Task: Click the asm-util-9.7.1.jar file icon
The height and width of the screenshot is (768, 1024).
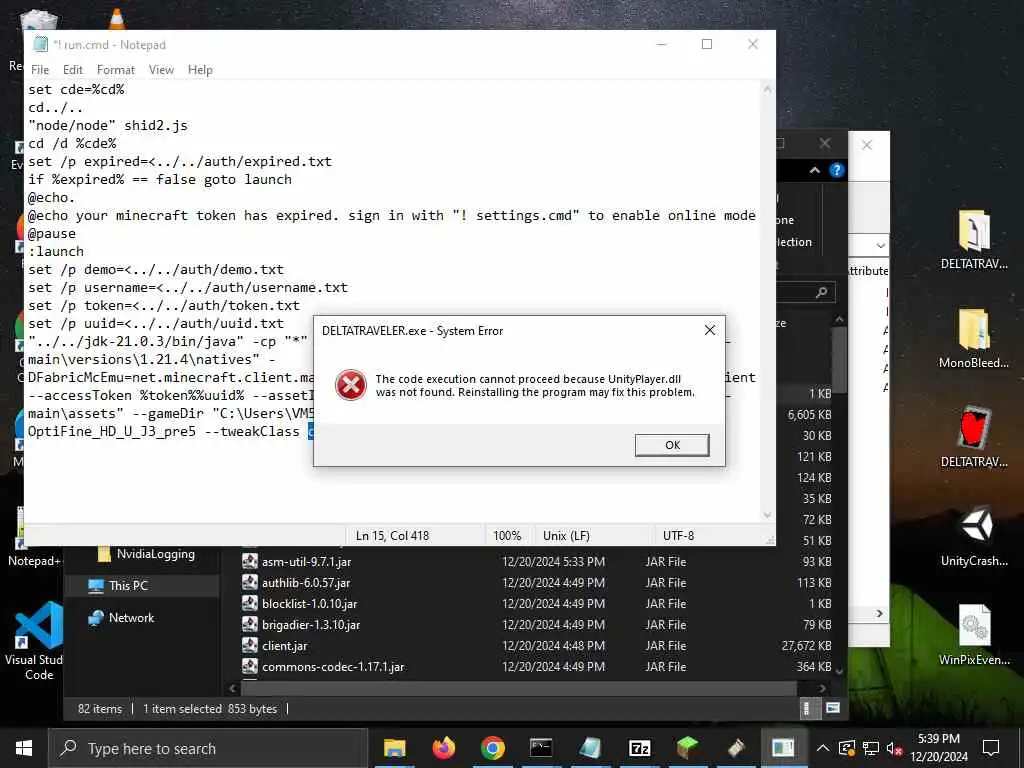Action: tap(249, 561)
